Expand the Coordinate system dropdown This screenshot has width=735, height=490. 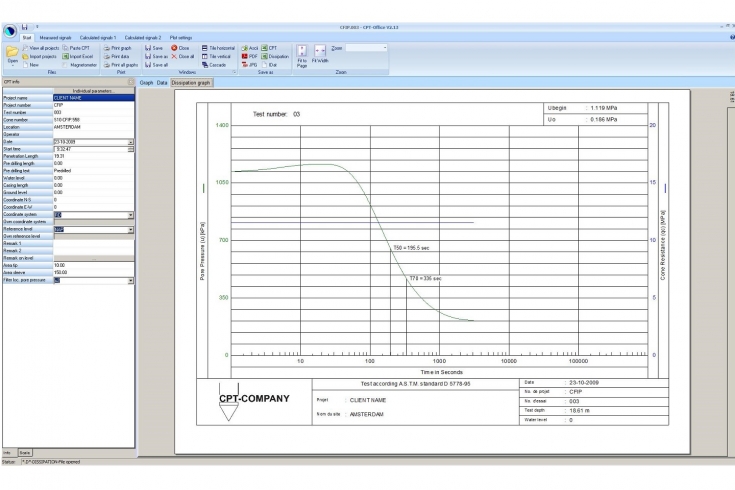130,213
